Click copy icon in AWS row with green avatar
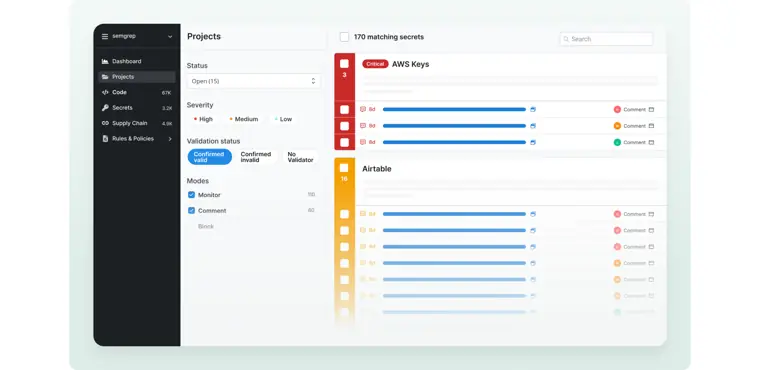 coord(533,142)
